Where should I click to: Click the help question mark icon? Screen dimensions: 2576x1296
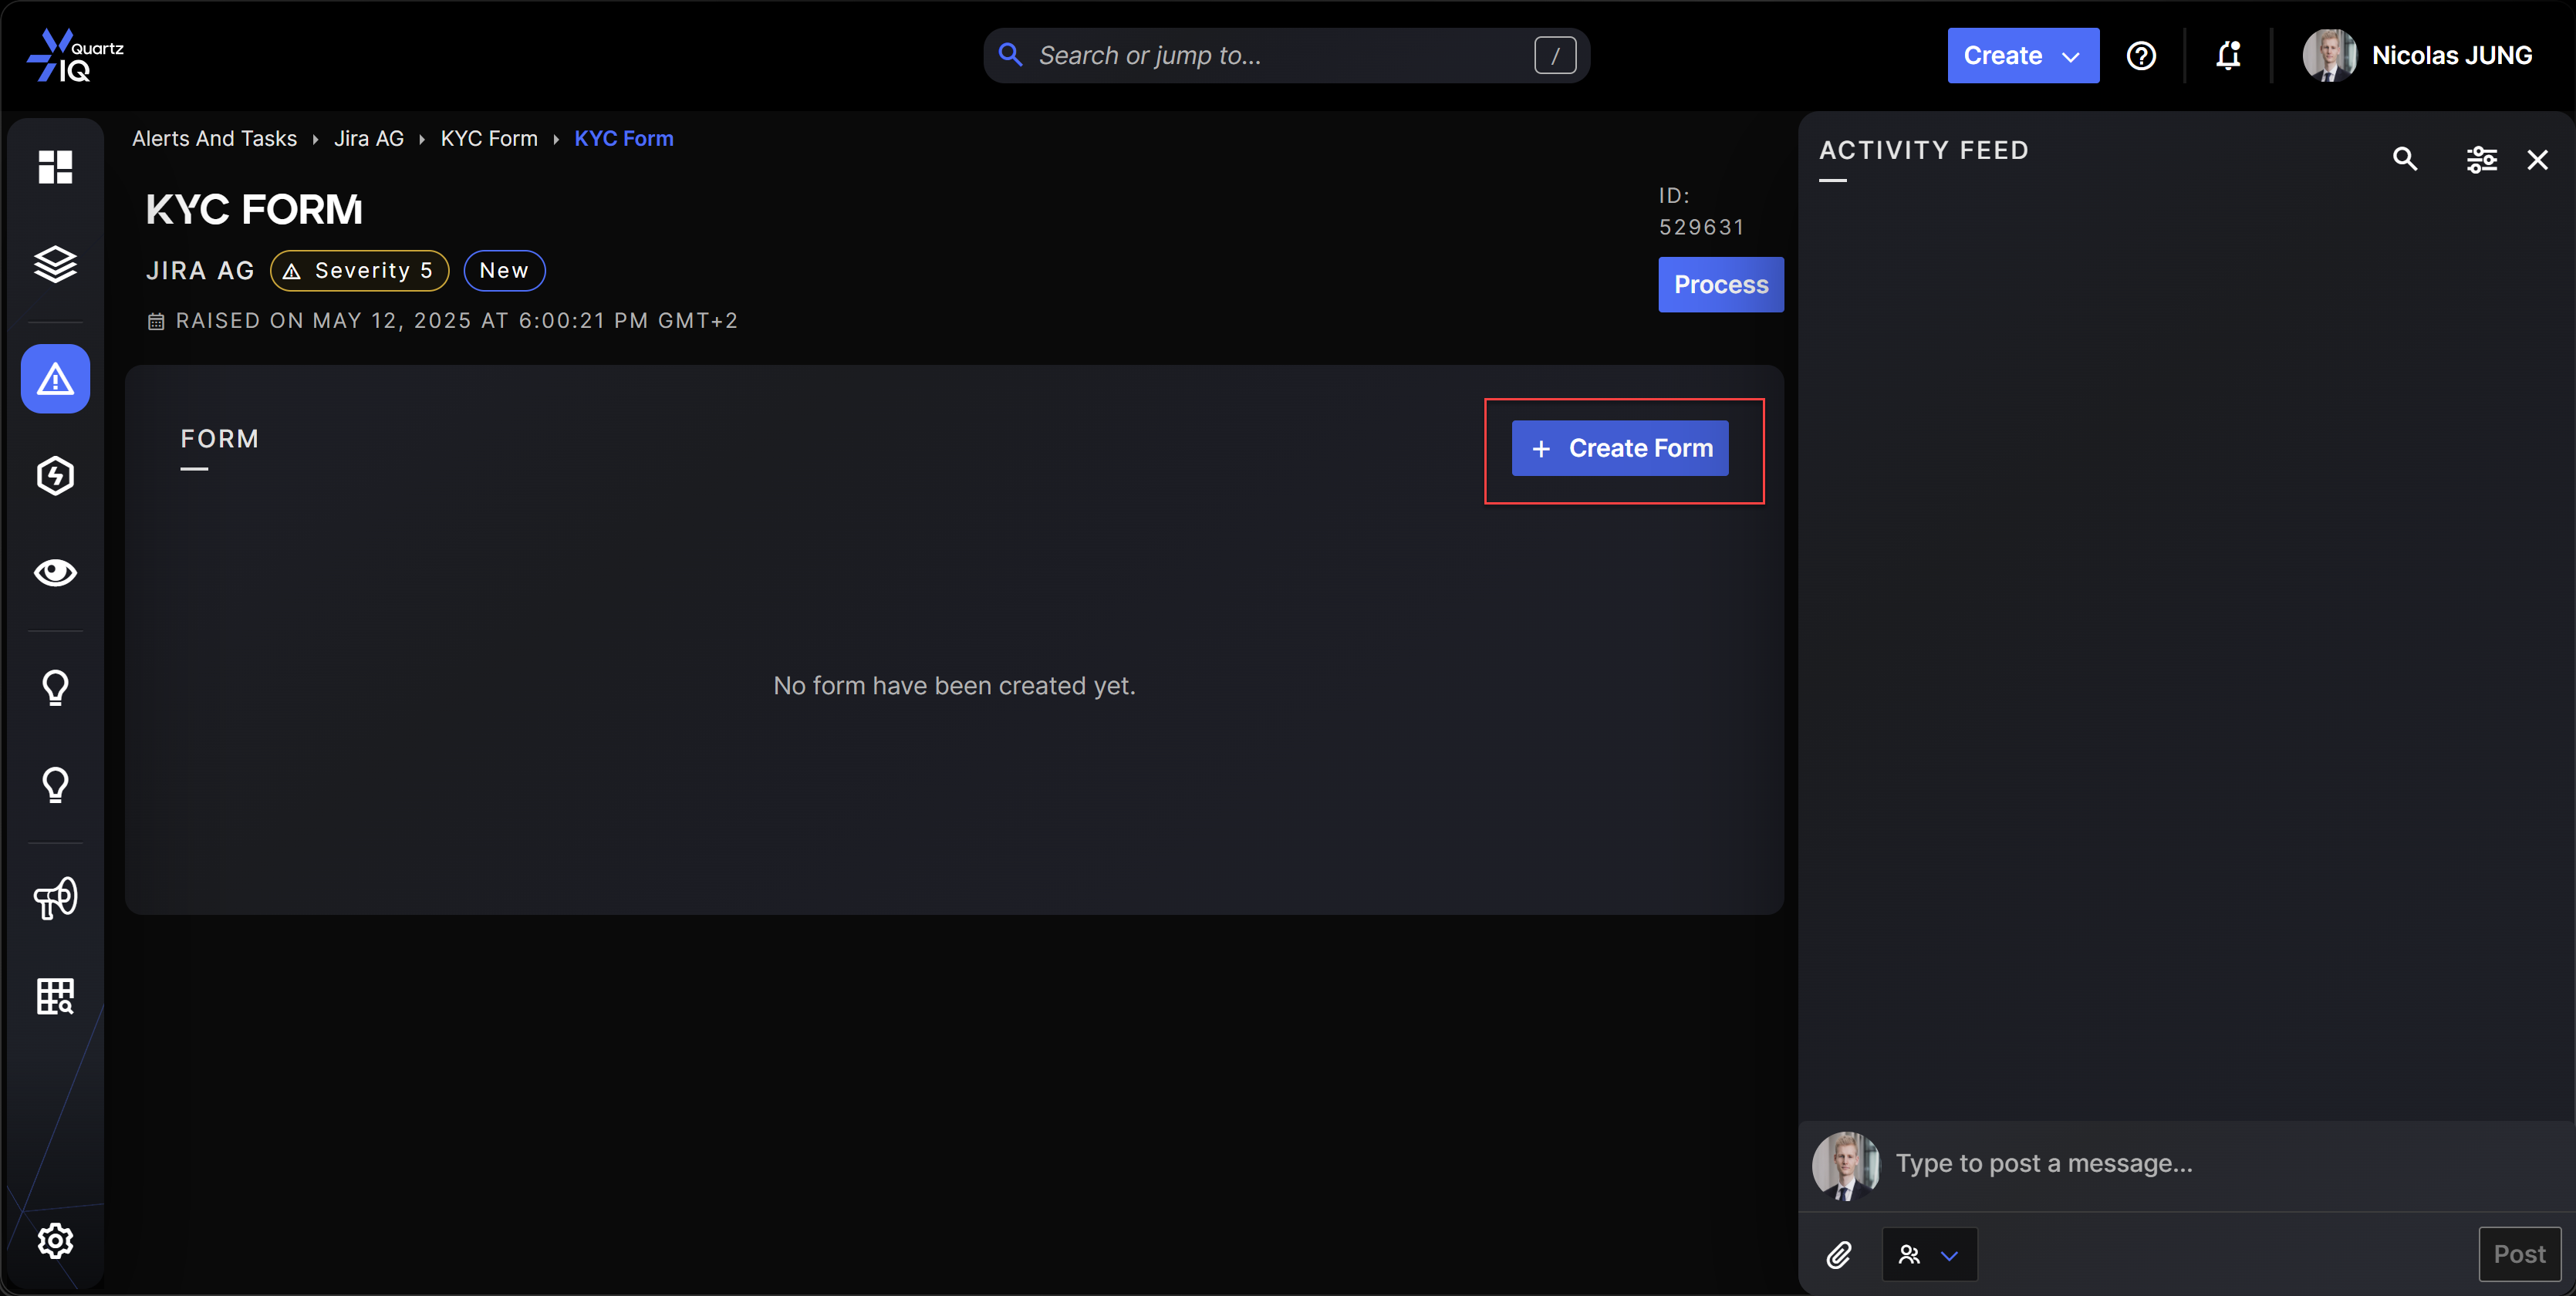coord(2140,56)
